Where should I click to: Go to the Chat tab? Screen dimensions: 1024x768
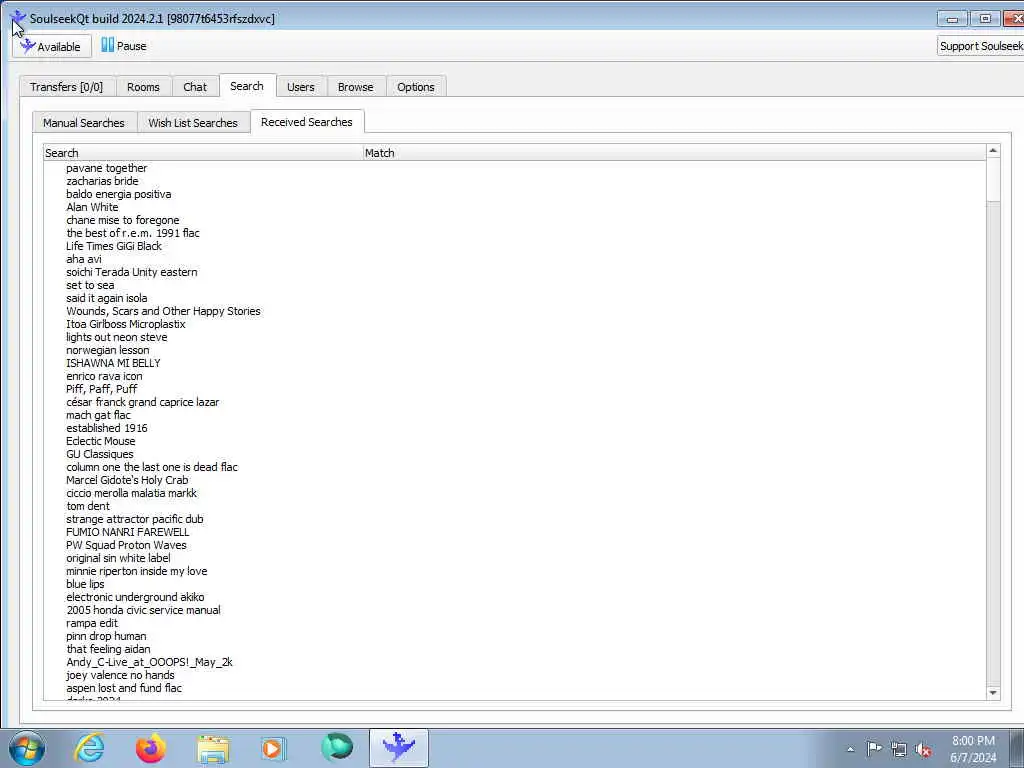(195, 87)
